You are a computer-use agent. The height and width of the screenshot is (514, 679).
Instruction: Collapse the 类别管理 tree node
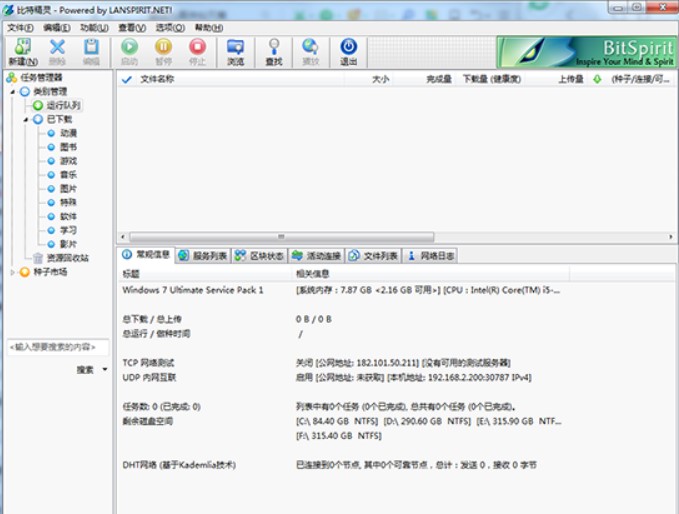pos(13,92)
